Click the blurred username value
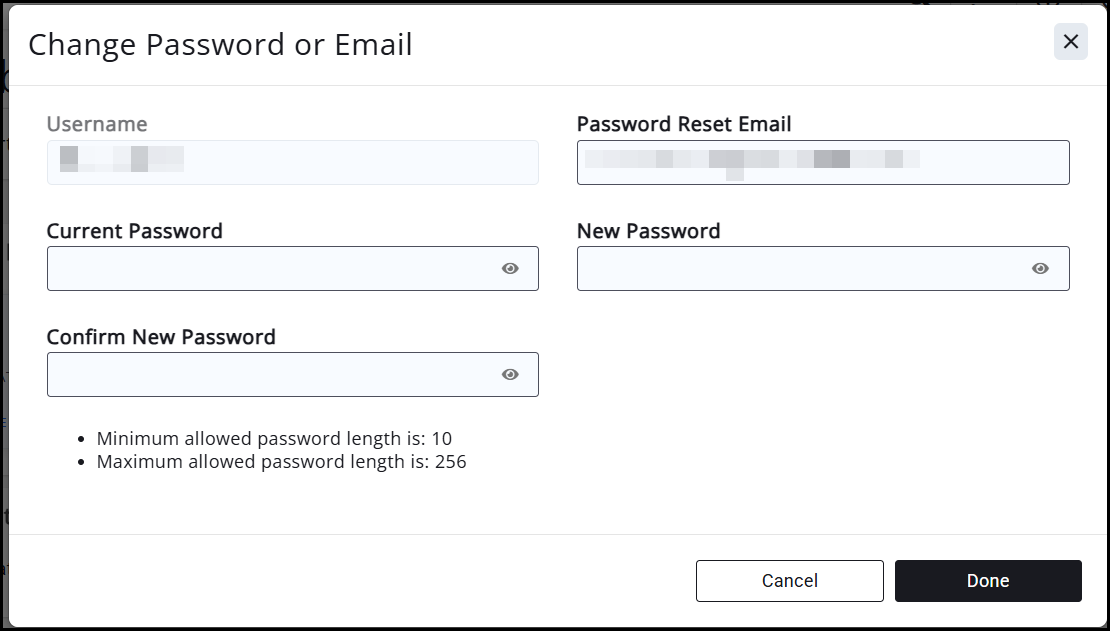The height and width of the screenshot is (631, 1110). (x=121, y=159)
